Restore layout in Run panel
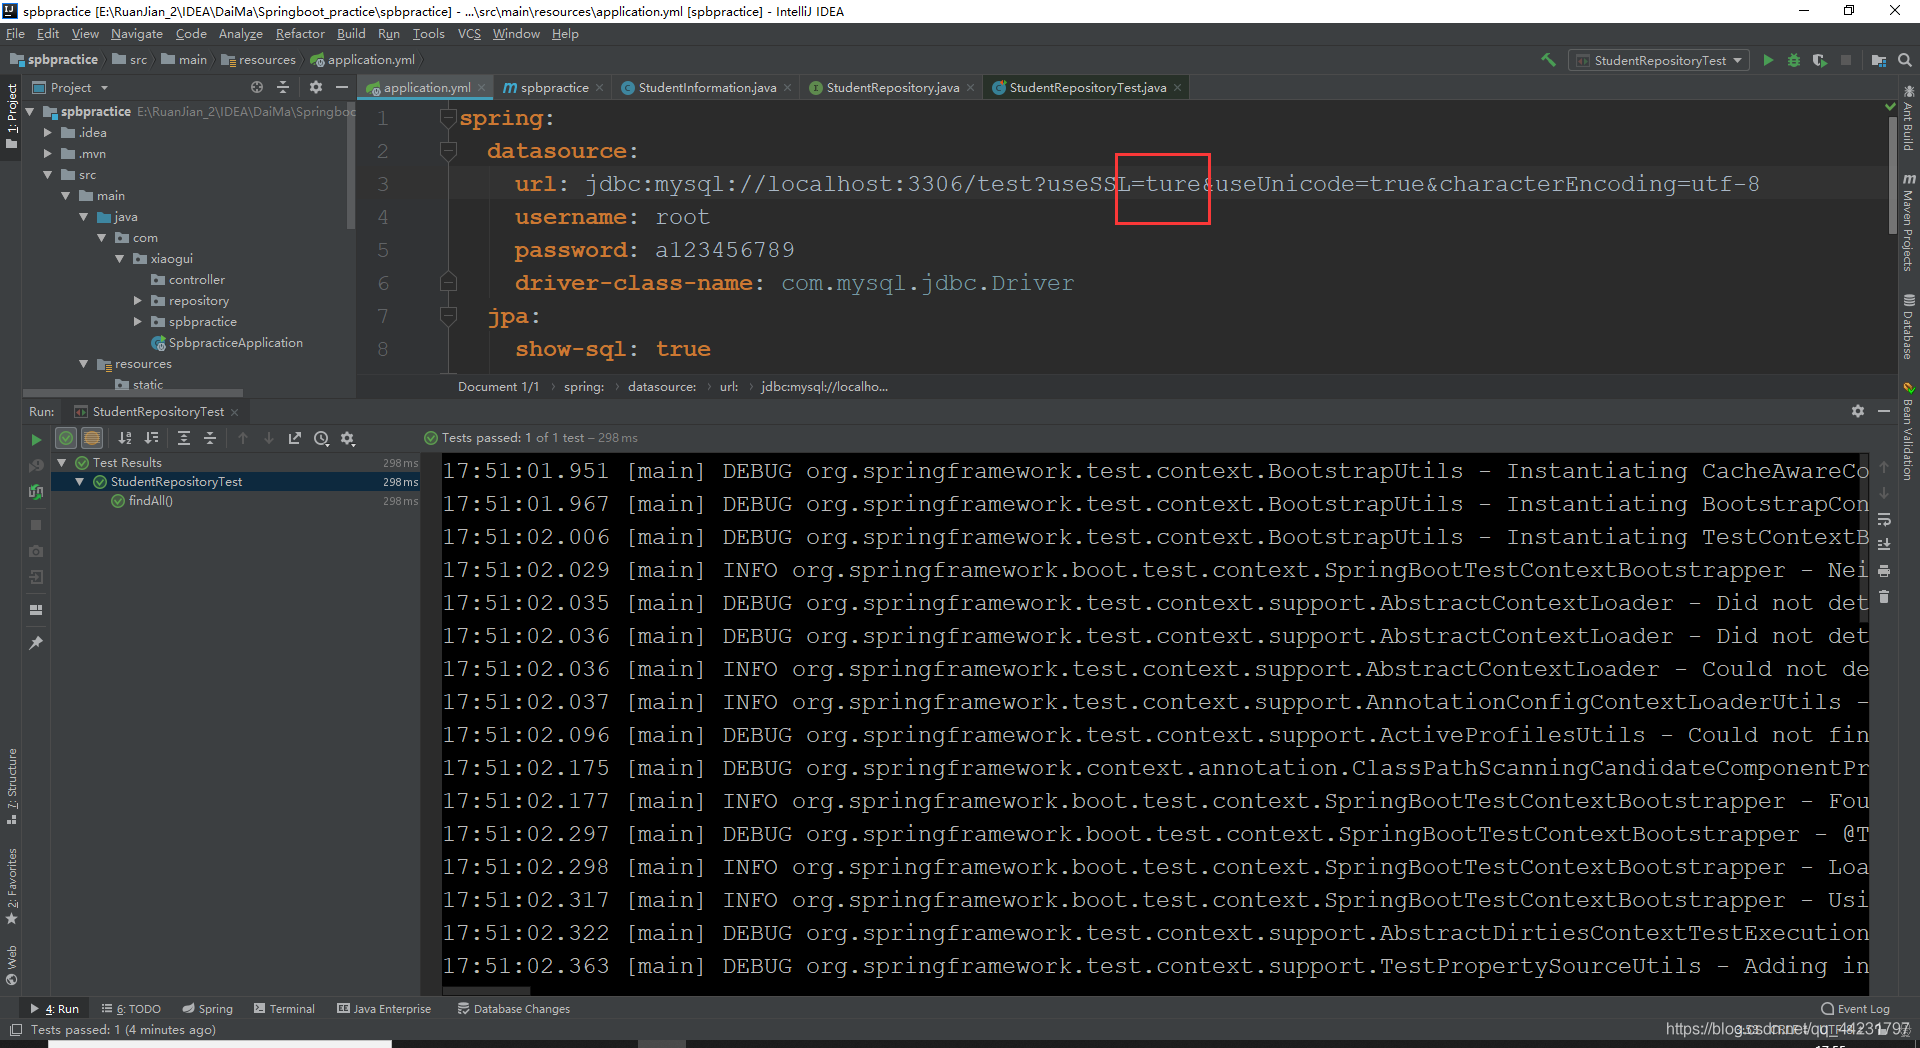1920x1048 pixels. tap(36, 609)
